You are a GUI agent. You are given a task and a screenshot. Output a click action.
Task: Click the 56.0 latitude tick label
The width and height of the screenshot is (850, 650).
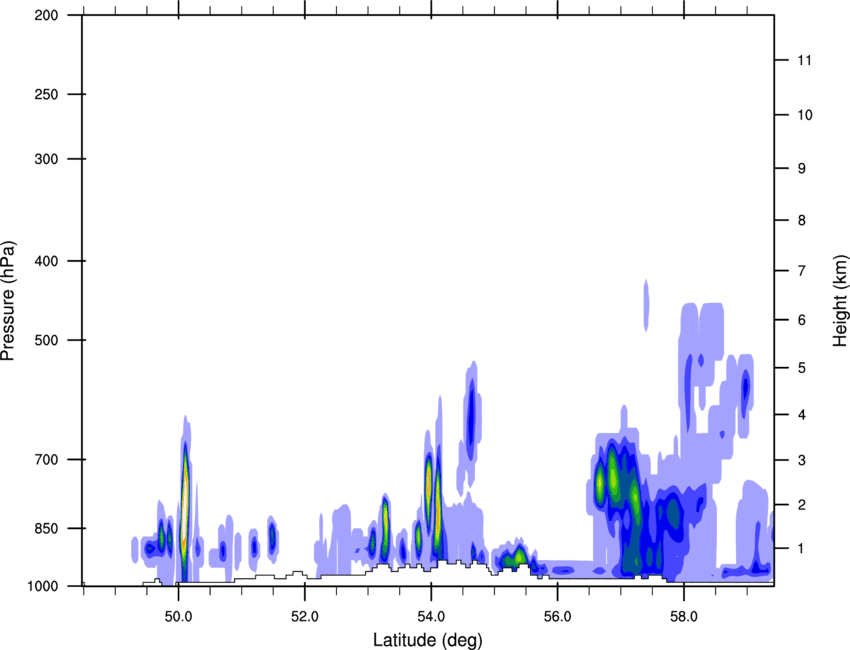(x=557, y=616)
